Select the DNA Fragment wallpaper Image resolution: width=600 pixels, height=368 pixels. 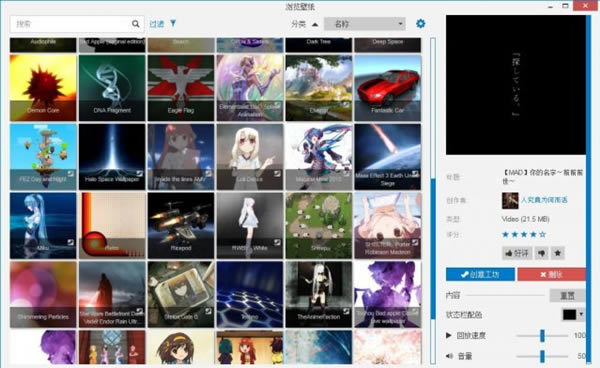(112, 88)
